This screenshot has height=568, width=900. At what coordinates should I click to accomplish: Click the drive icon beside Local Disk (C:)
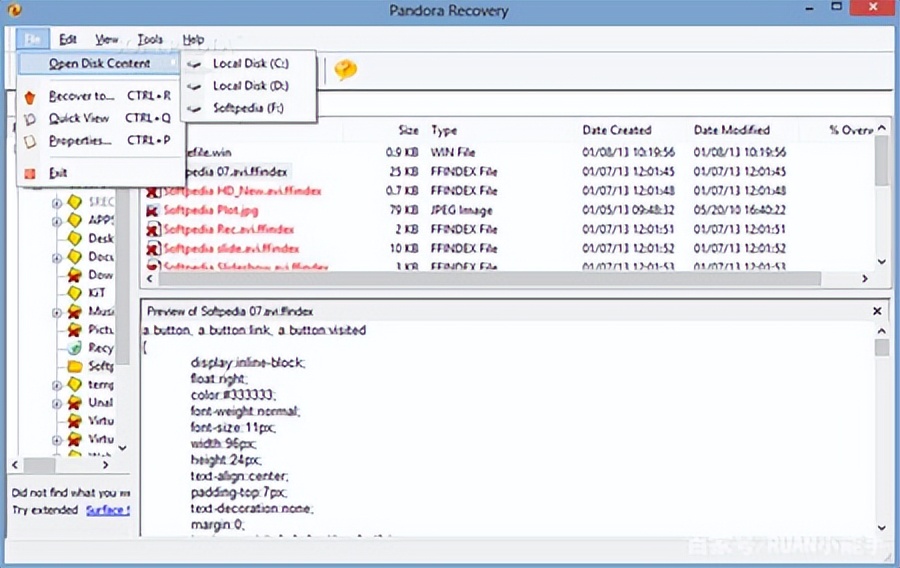point(195,64)
